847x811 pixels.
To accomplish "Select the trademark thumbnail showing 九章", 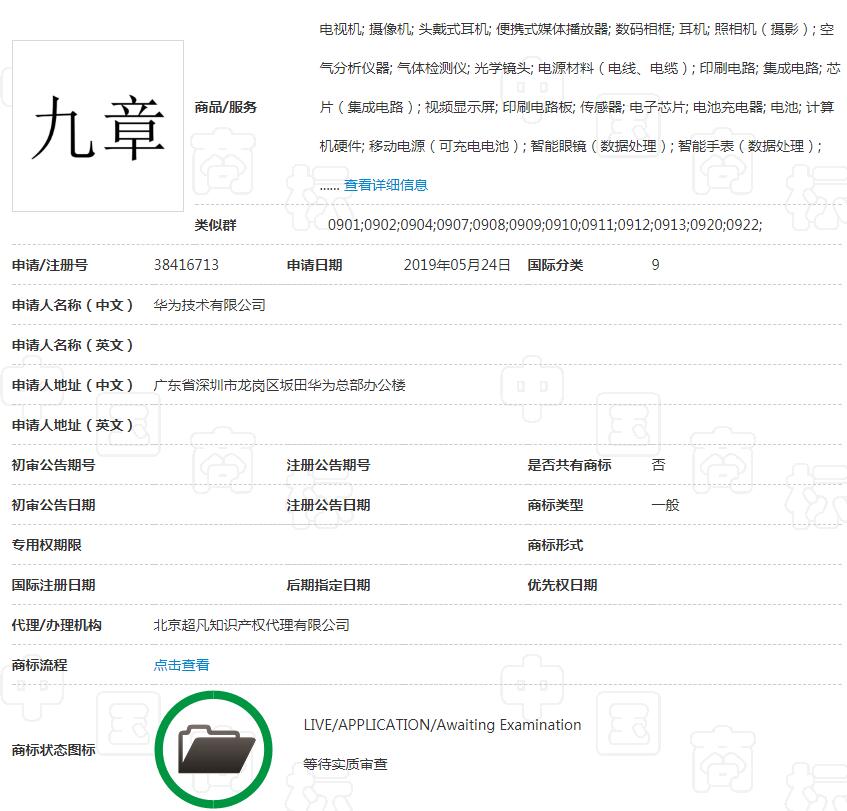I will coord(97,125).
